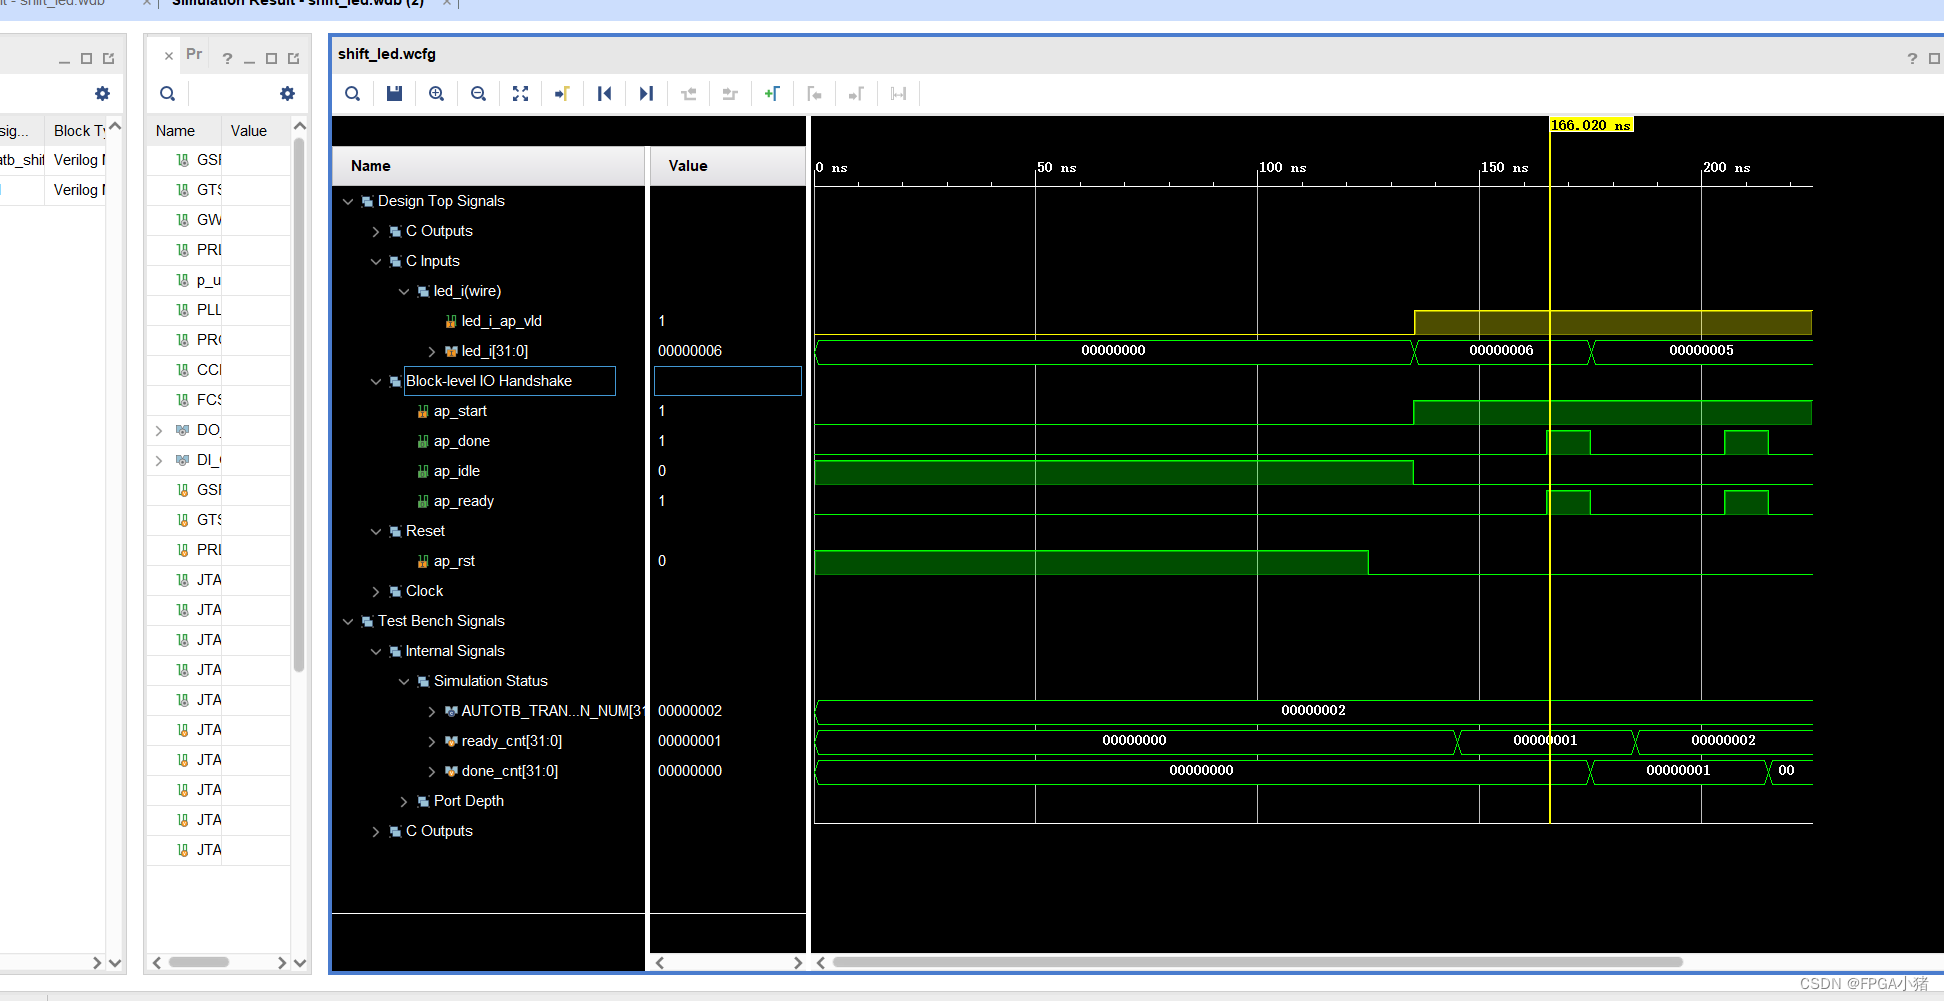Collapse the Design Top Signals group
Screen dimensions: 1944x1001
pyautogui.click(x=348, y=201)
